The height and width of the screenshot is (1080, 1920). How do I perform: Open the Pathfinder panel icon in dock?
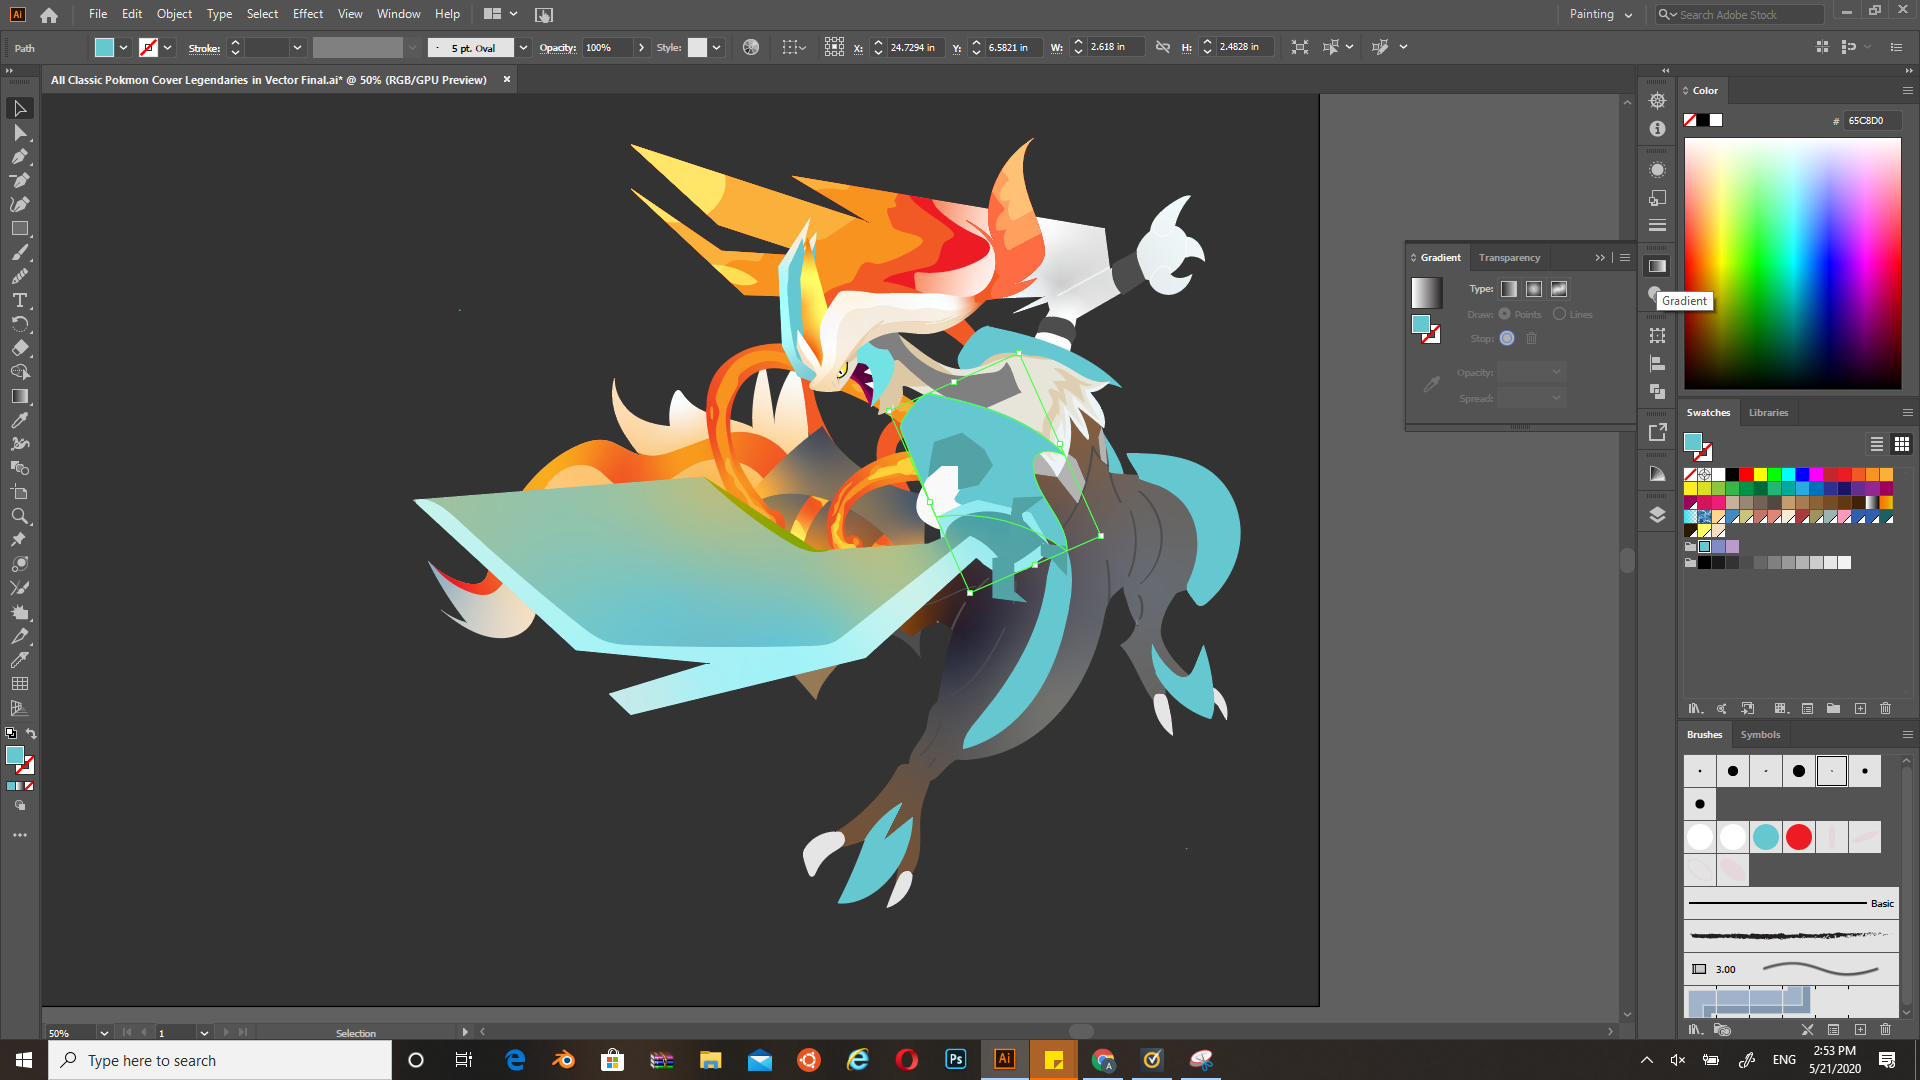pyautogui.click(x=1657, y=392)
